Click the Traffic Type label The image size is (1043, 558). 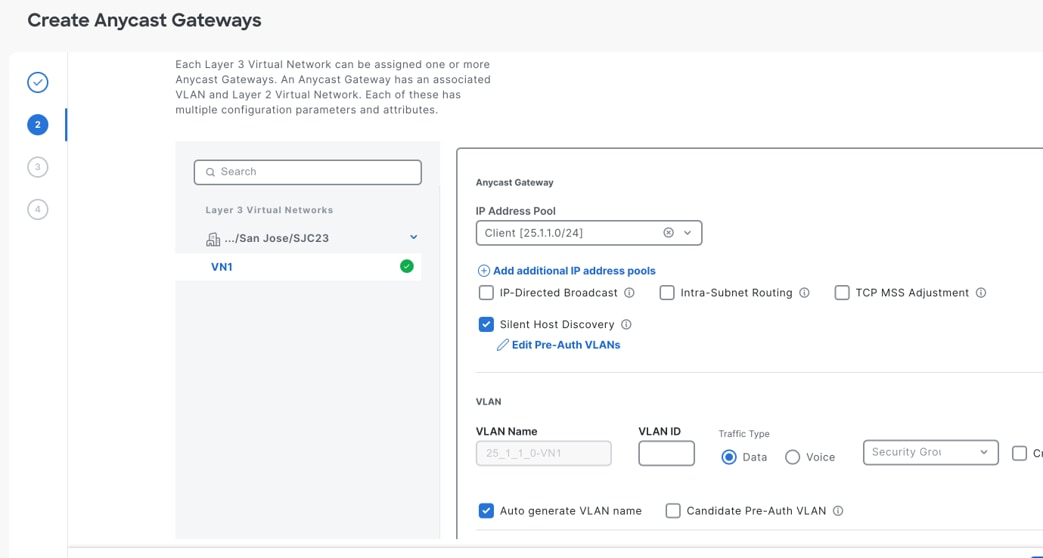click(x=744, y=434)
